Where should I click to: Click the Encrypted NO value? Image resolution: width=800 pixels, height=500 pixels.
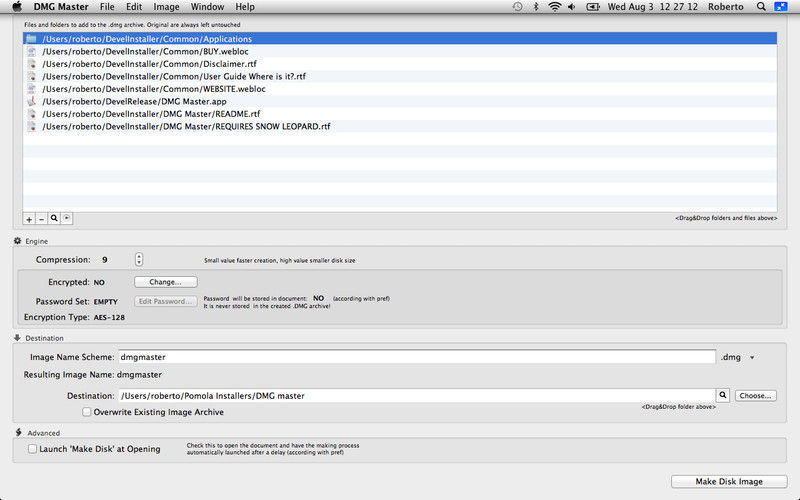point(99,283)
